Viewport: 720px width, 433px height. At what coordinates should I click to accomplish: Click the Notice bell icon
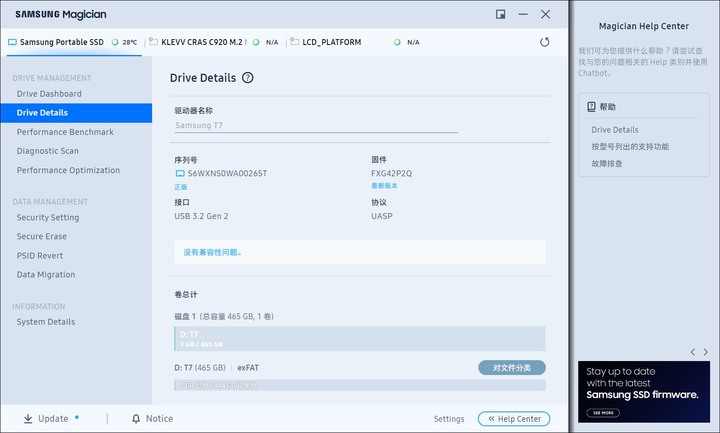(136, 419)
